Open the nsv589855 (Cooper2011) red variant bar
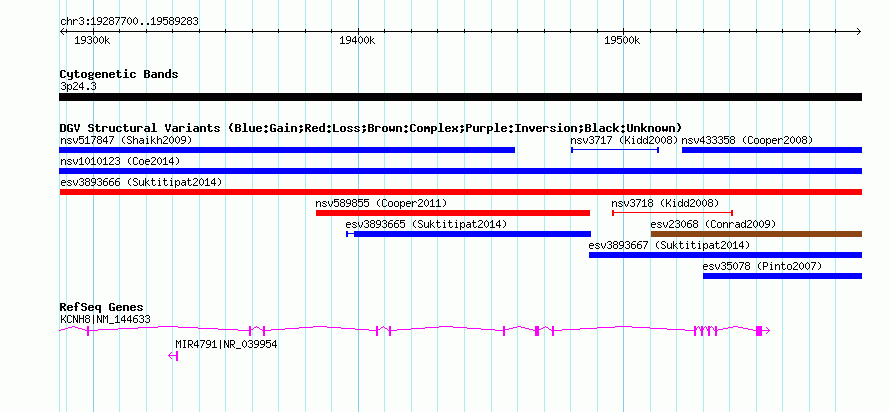This screenshot has height=412, width=890. [x=453, y=213]
